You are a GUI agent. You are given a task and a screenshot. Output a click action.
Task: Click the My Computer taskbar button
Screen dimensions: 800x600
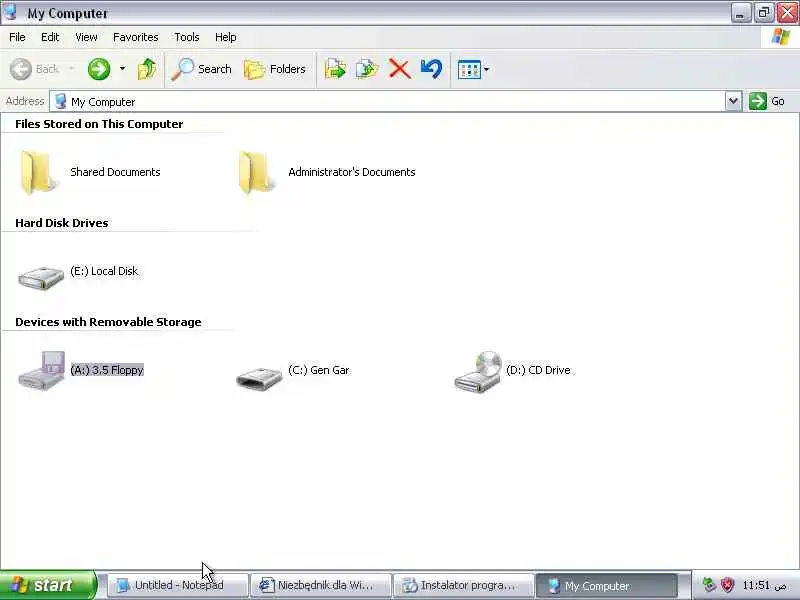click(x=607, y=585)
